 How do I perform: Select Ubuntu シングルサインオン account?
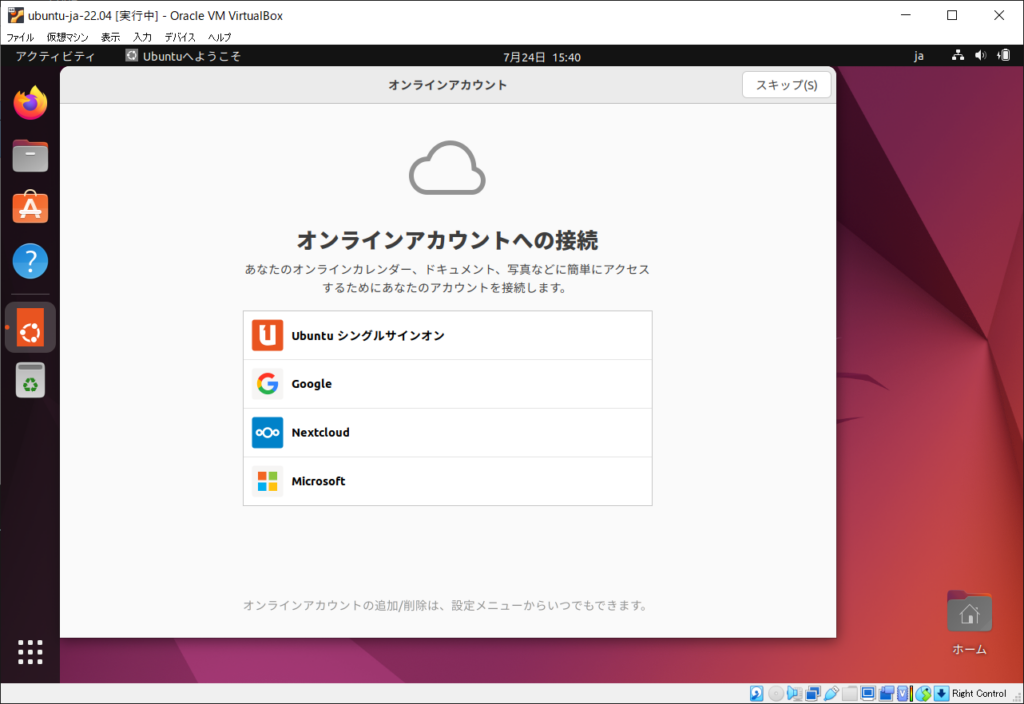447,335
